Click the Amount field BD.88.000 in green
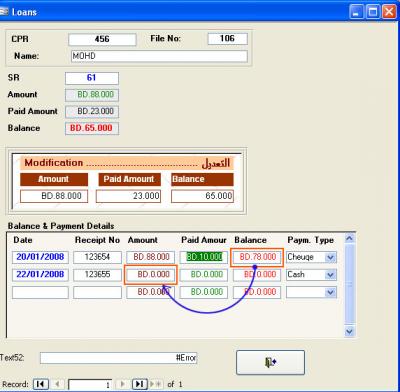The width and height of the screenshot is (400, 392). (x=92, y=95)
